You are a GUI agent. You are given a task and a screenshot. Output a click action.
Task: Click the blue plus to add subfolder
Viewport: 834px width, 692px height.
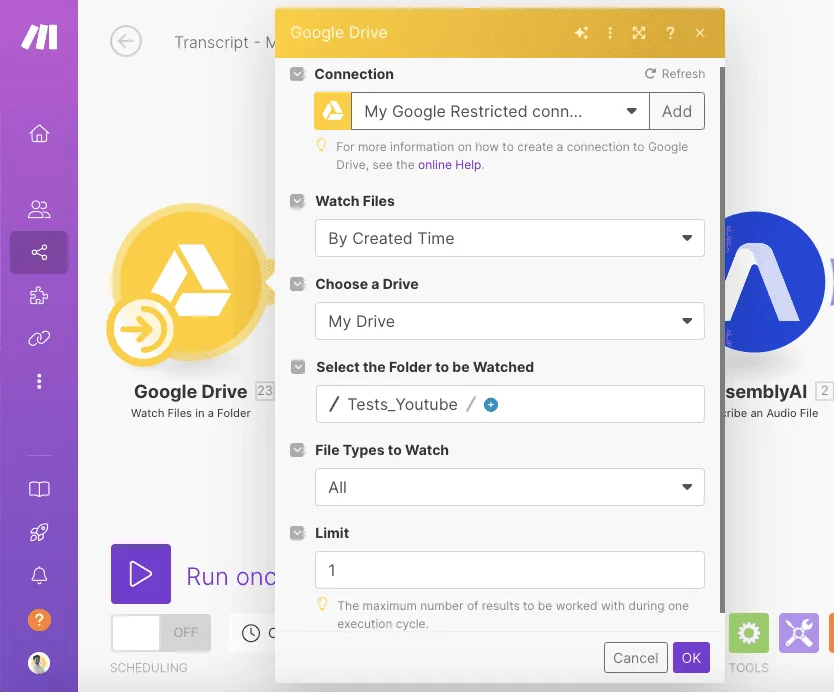[491, 405]
